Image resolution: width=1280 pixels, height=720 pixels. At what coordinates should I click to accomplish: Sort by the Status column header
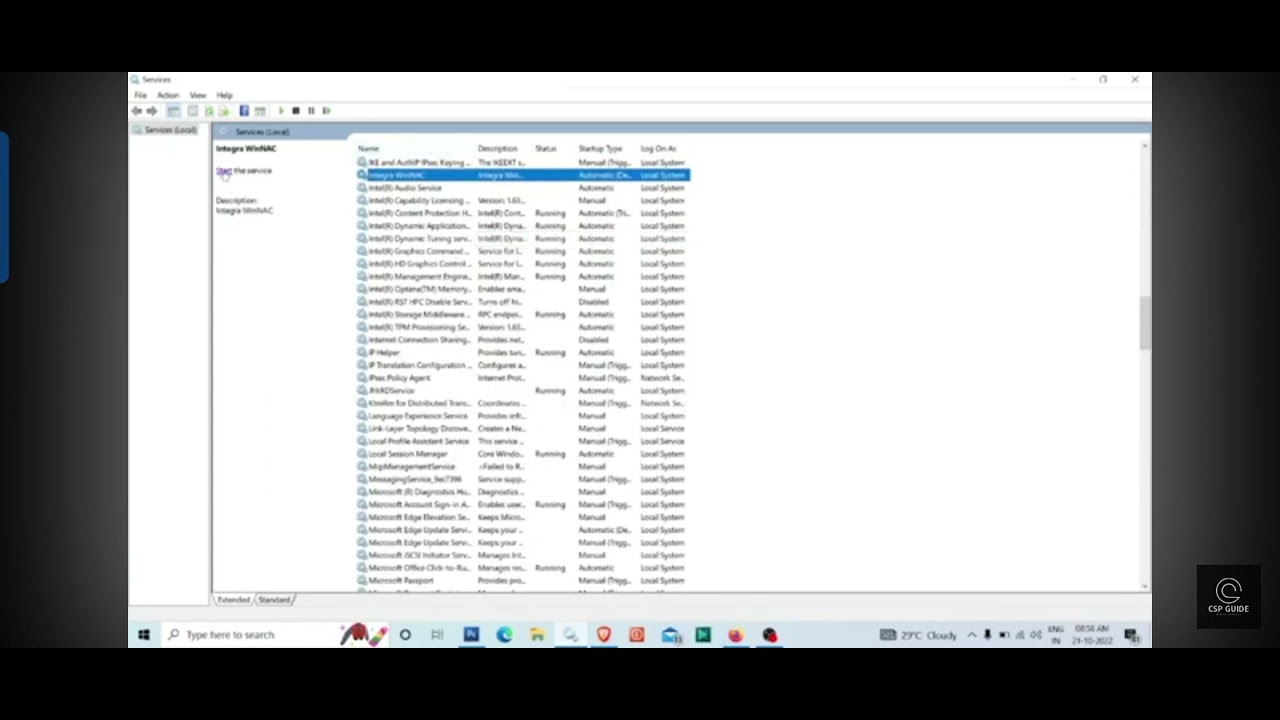pyautogui.click(x=545, y=149)
